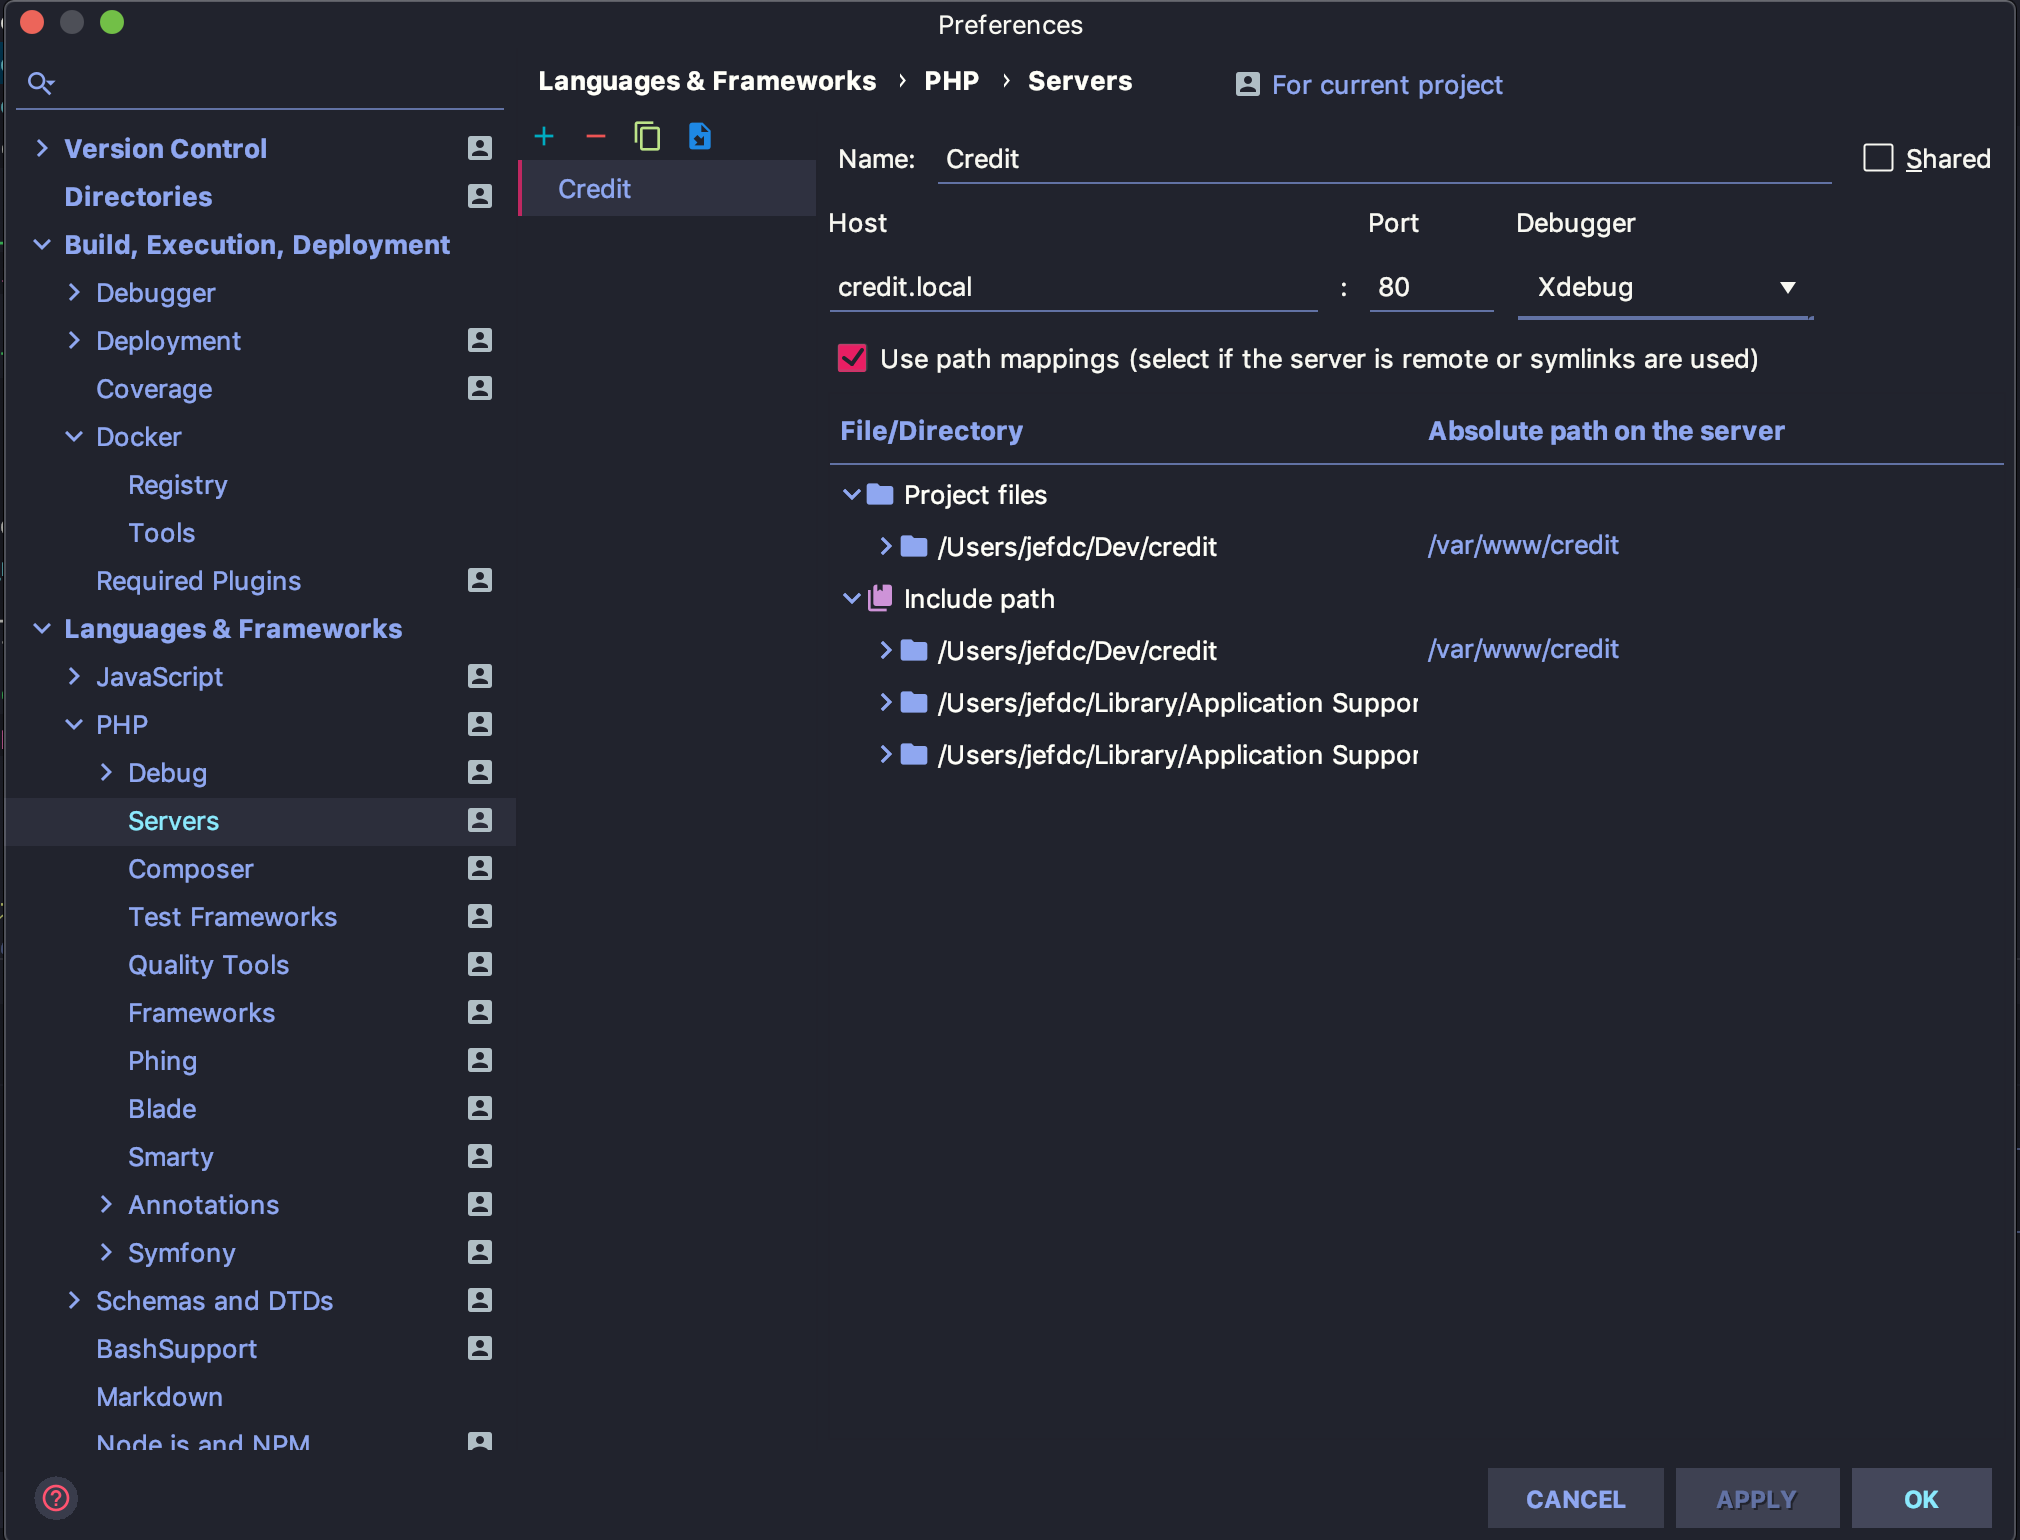Remove the Credit server using the minus icon
This screenshot has height=1540, width=2020.
tap(597, 136)
